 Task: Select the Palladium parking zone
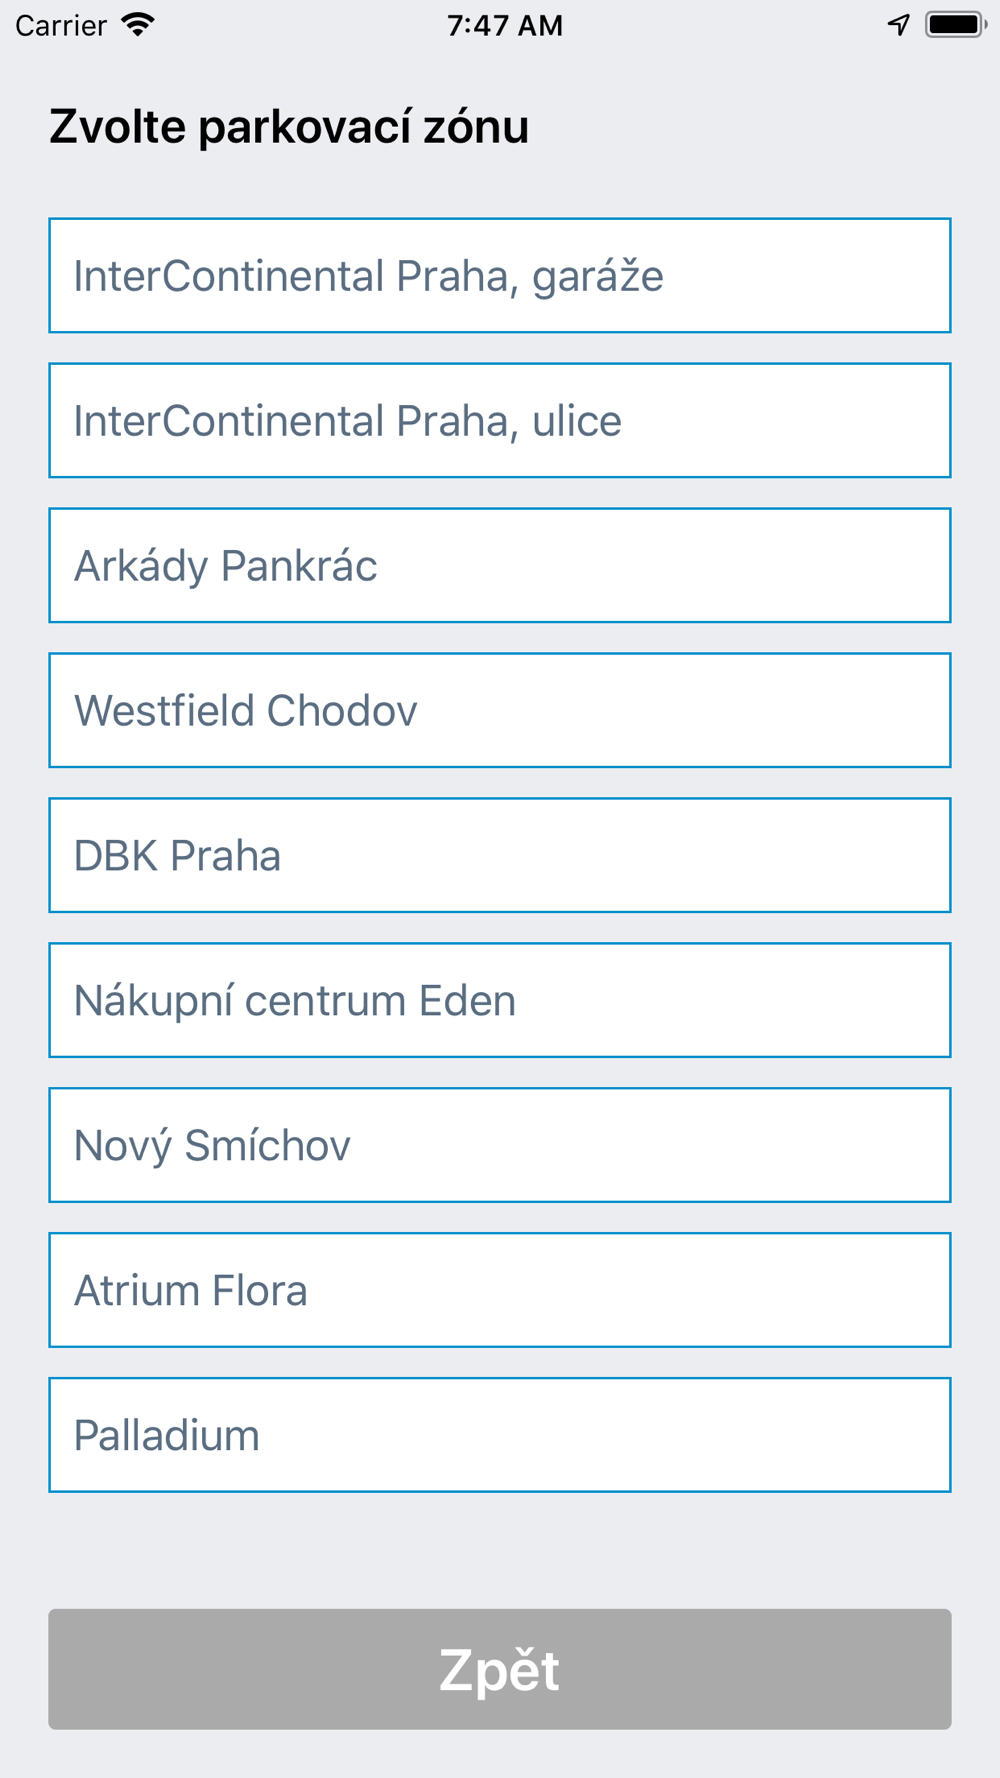click(500, 1435)
